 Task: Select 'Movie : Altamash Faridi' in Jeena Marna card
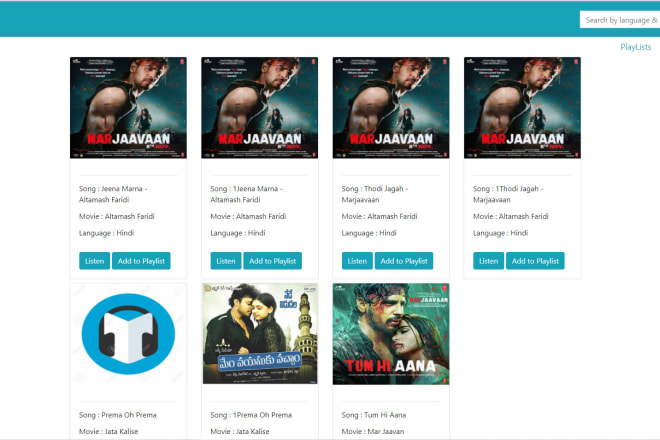[x=117, y=216]
